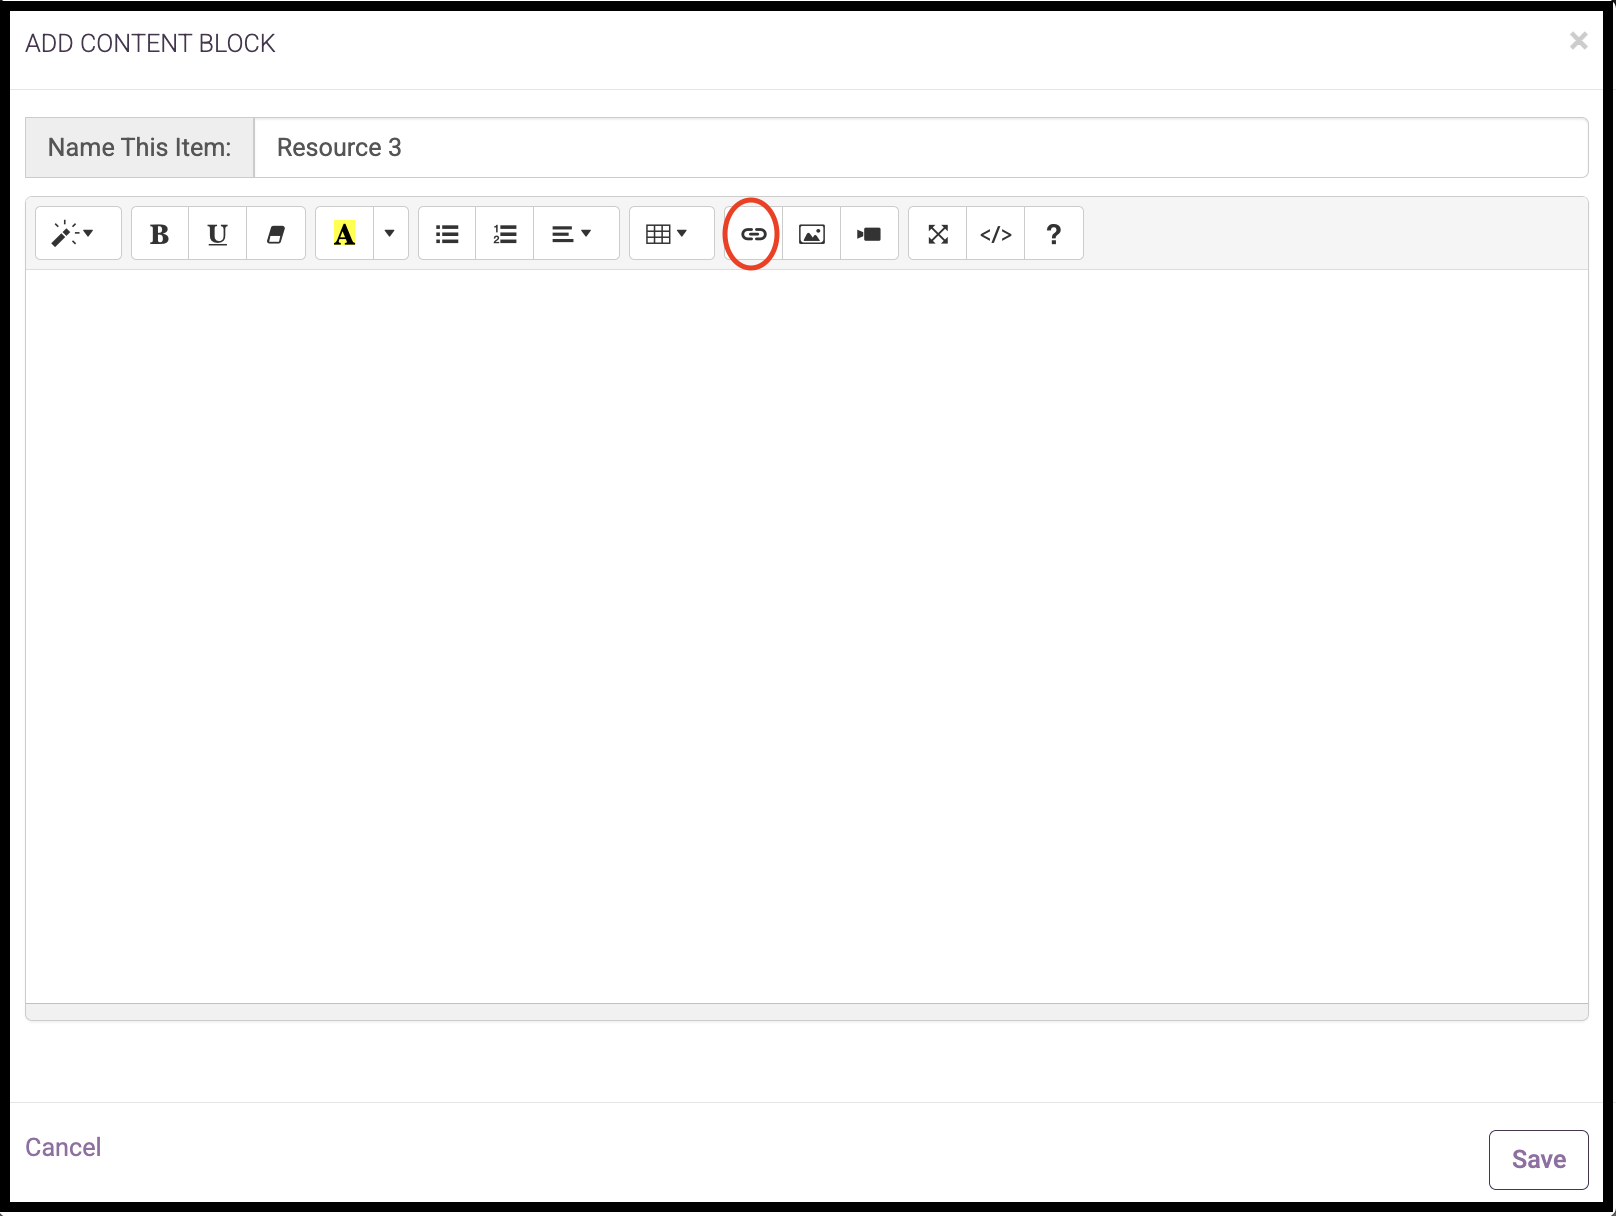The image size is (1616, 1216).
Task: Open the paragraph alignment dropdown
Action: (x=576, y=234)
